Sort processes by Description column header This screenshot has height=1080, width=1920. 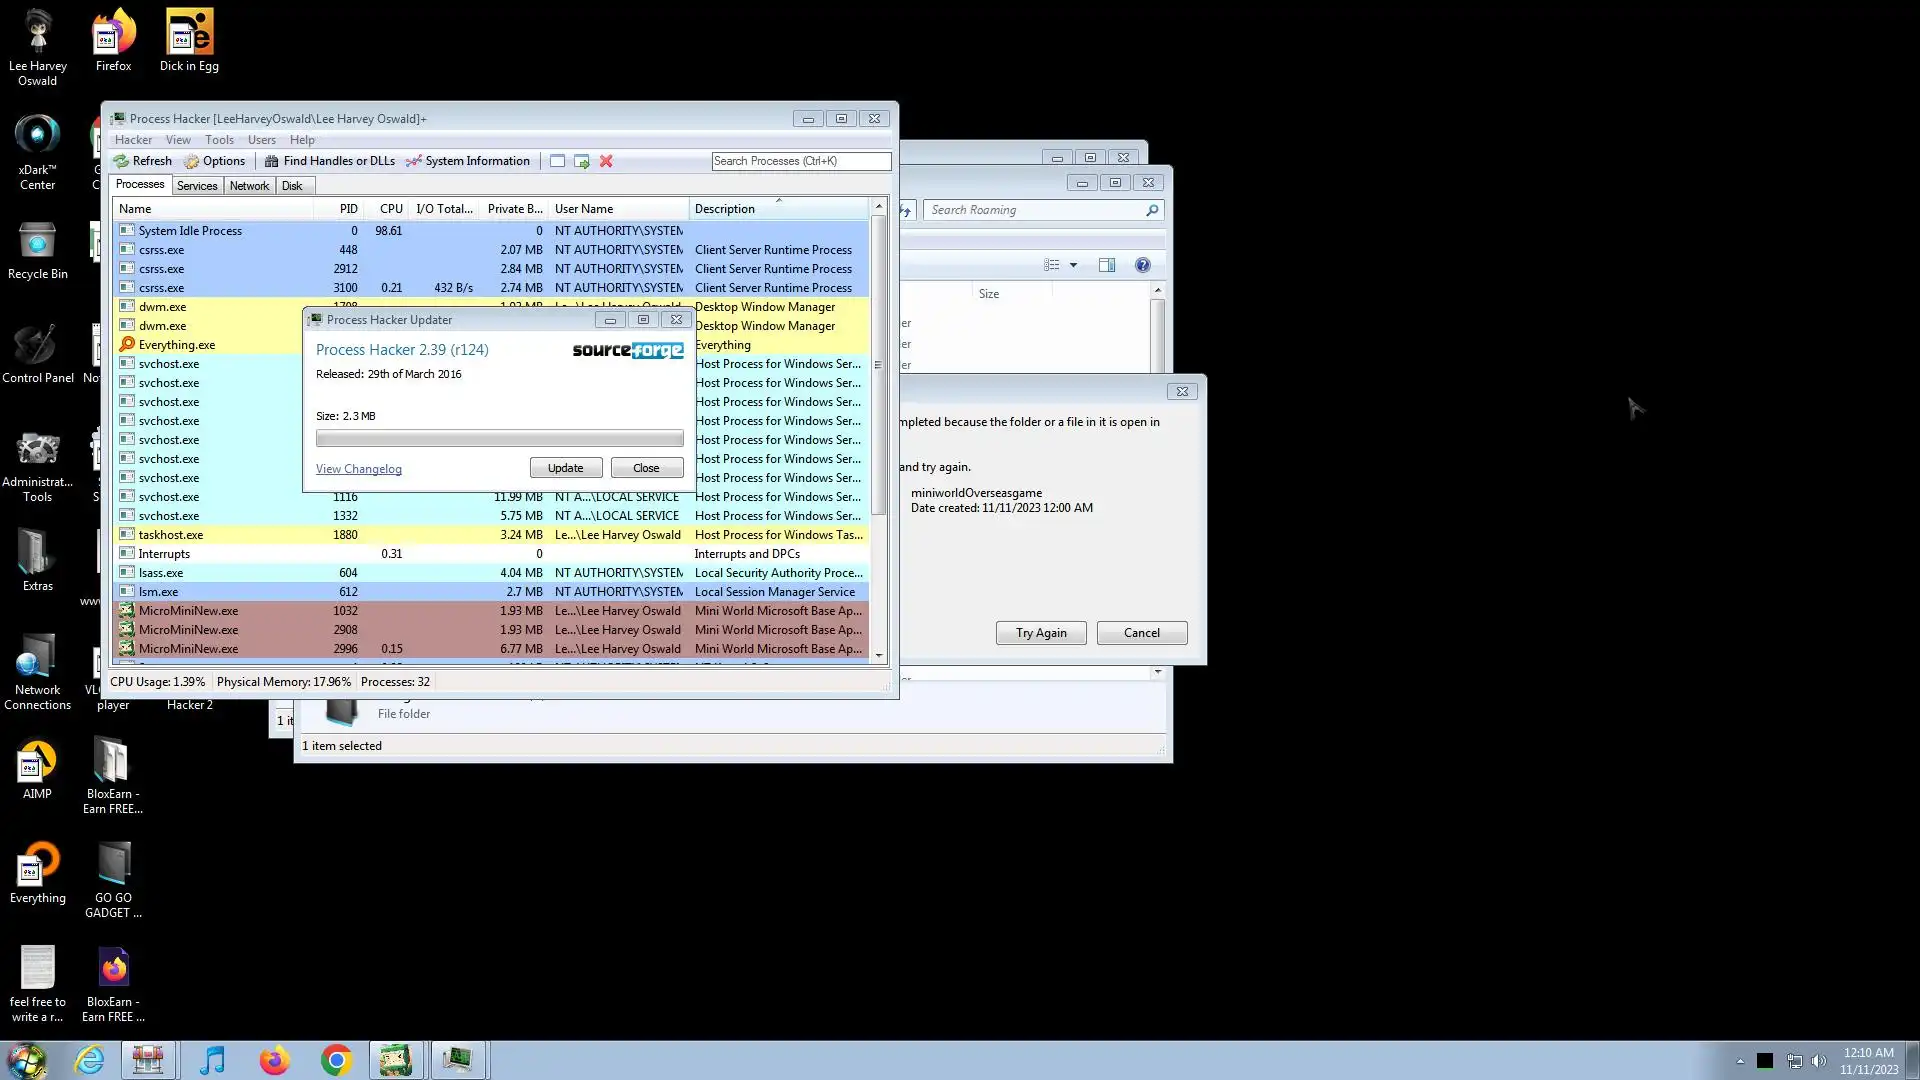click(724, 209)
